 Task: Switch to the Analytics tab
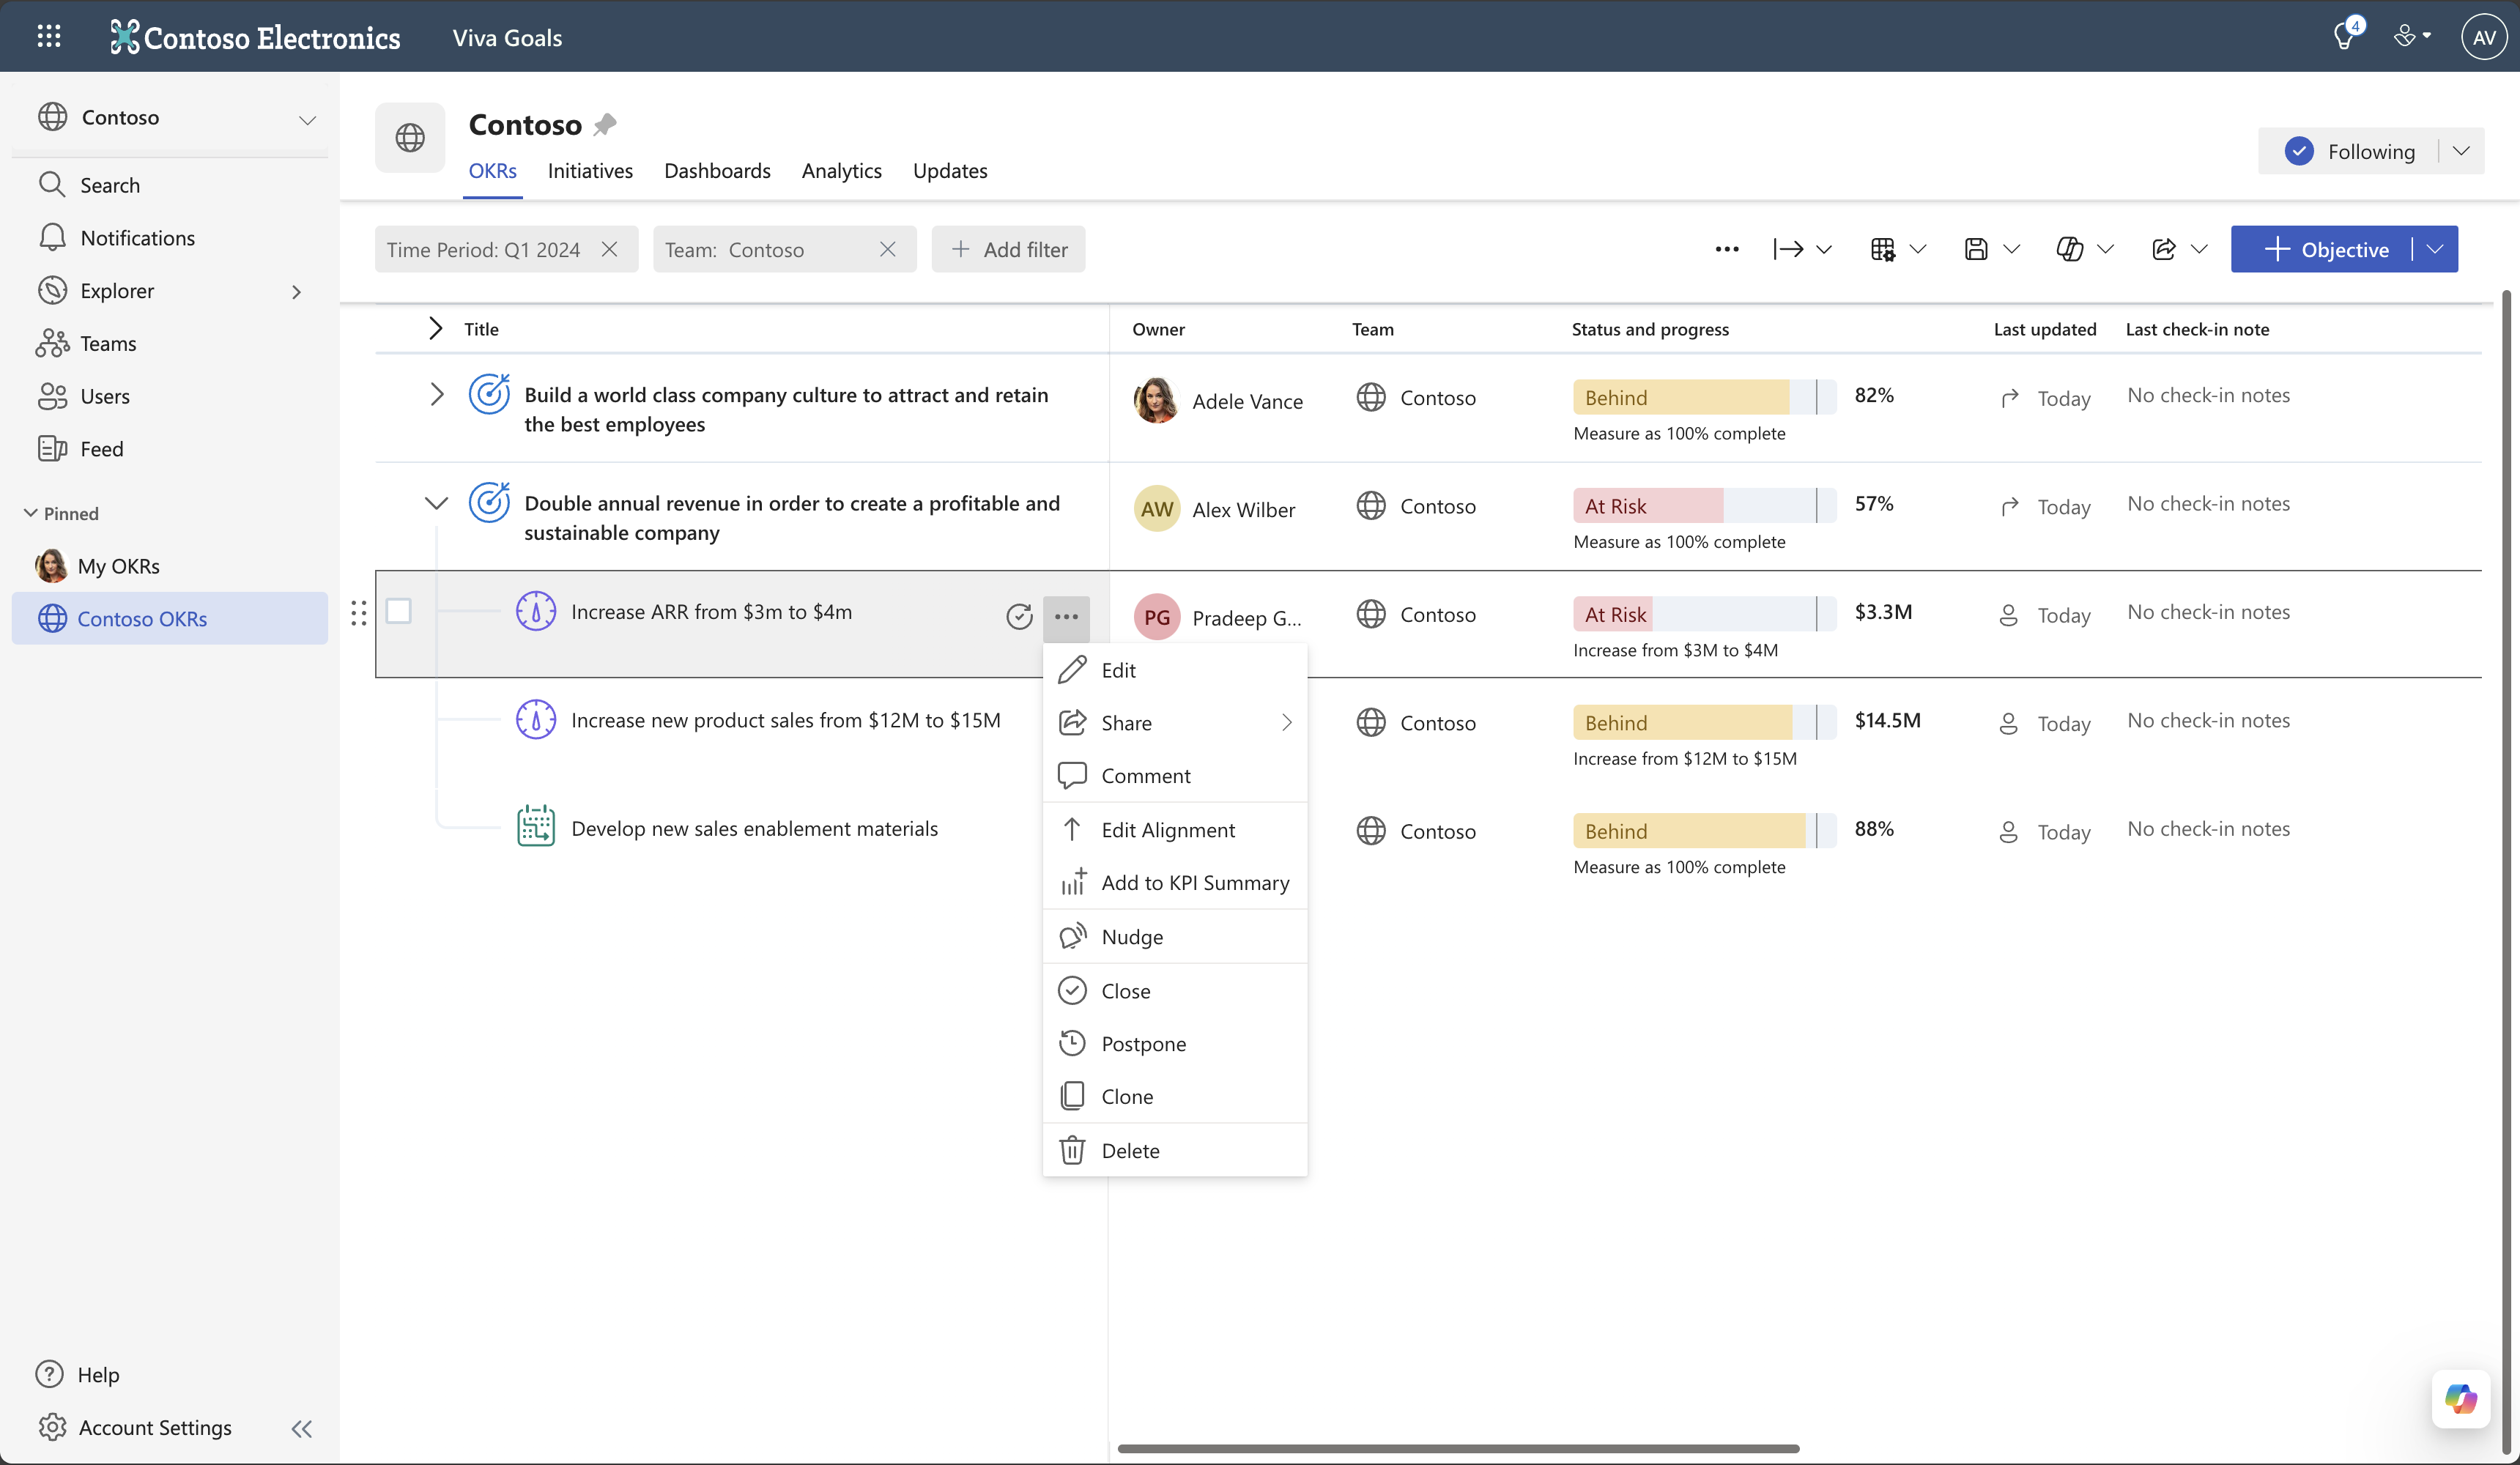point(841,171)
